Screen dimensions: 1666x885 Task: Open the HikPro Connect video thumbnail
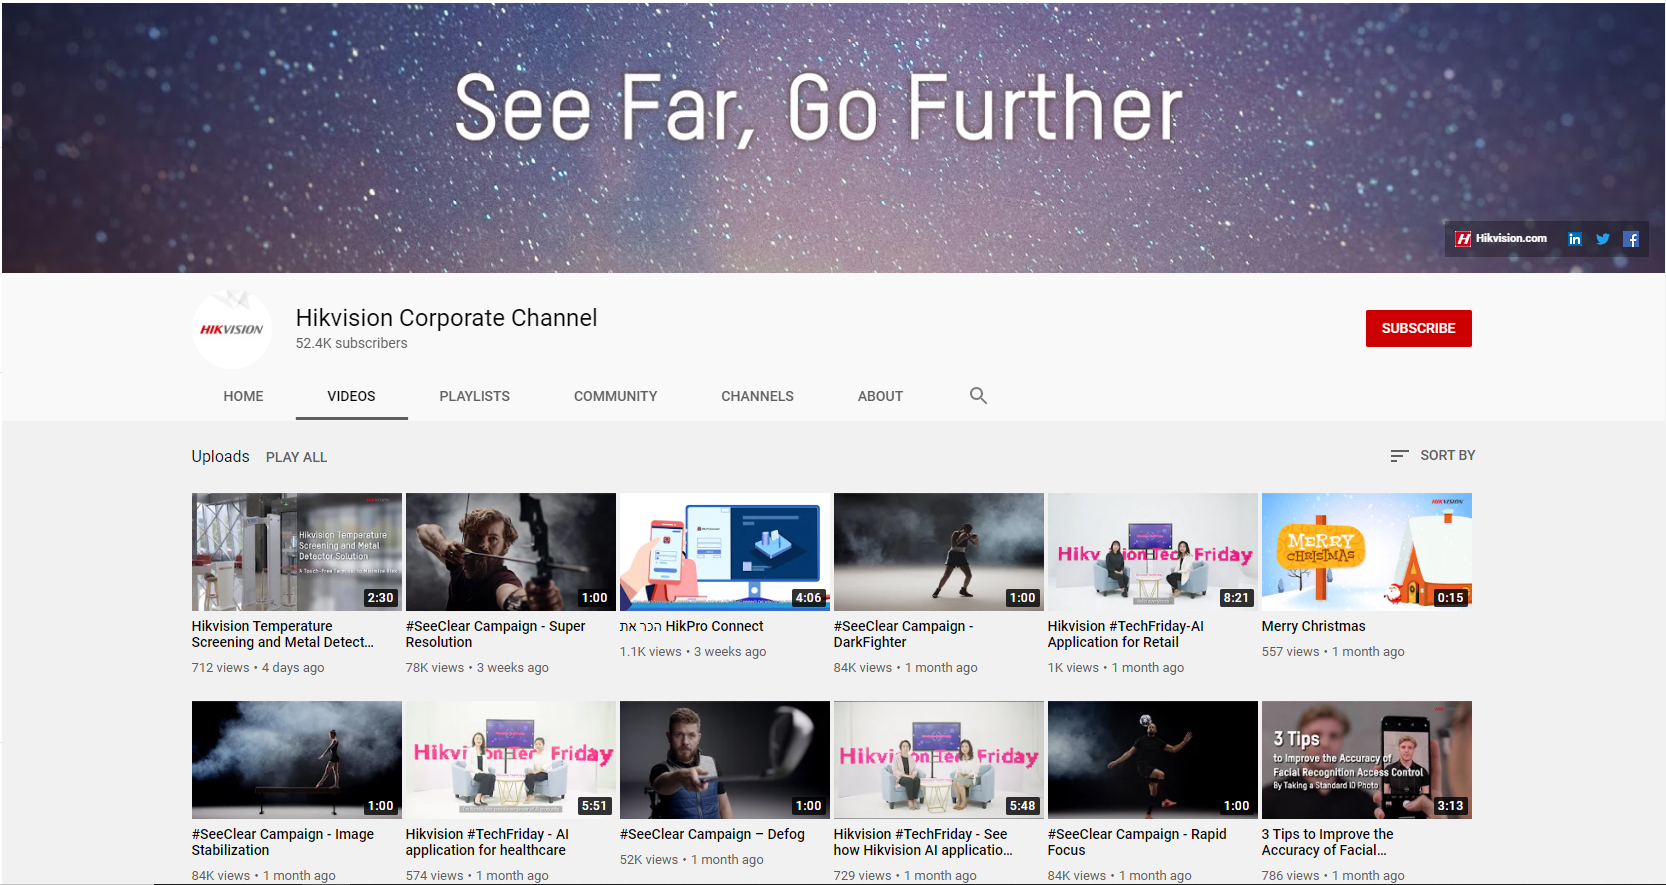pos(725,552)
